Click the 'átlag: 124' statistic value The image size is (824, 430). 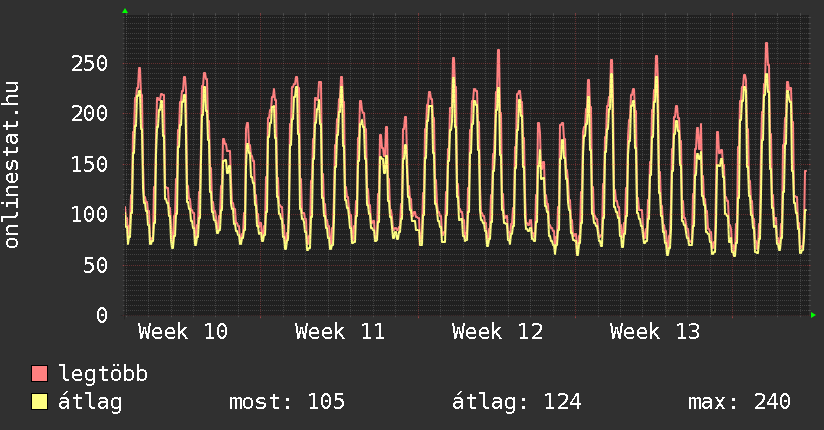coord(516,402)
